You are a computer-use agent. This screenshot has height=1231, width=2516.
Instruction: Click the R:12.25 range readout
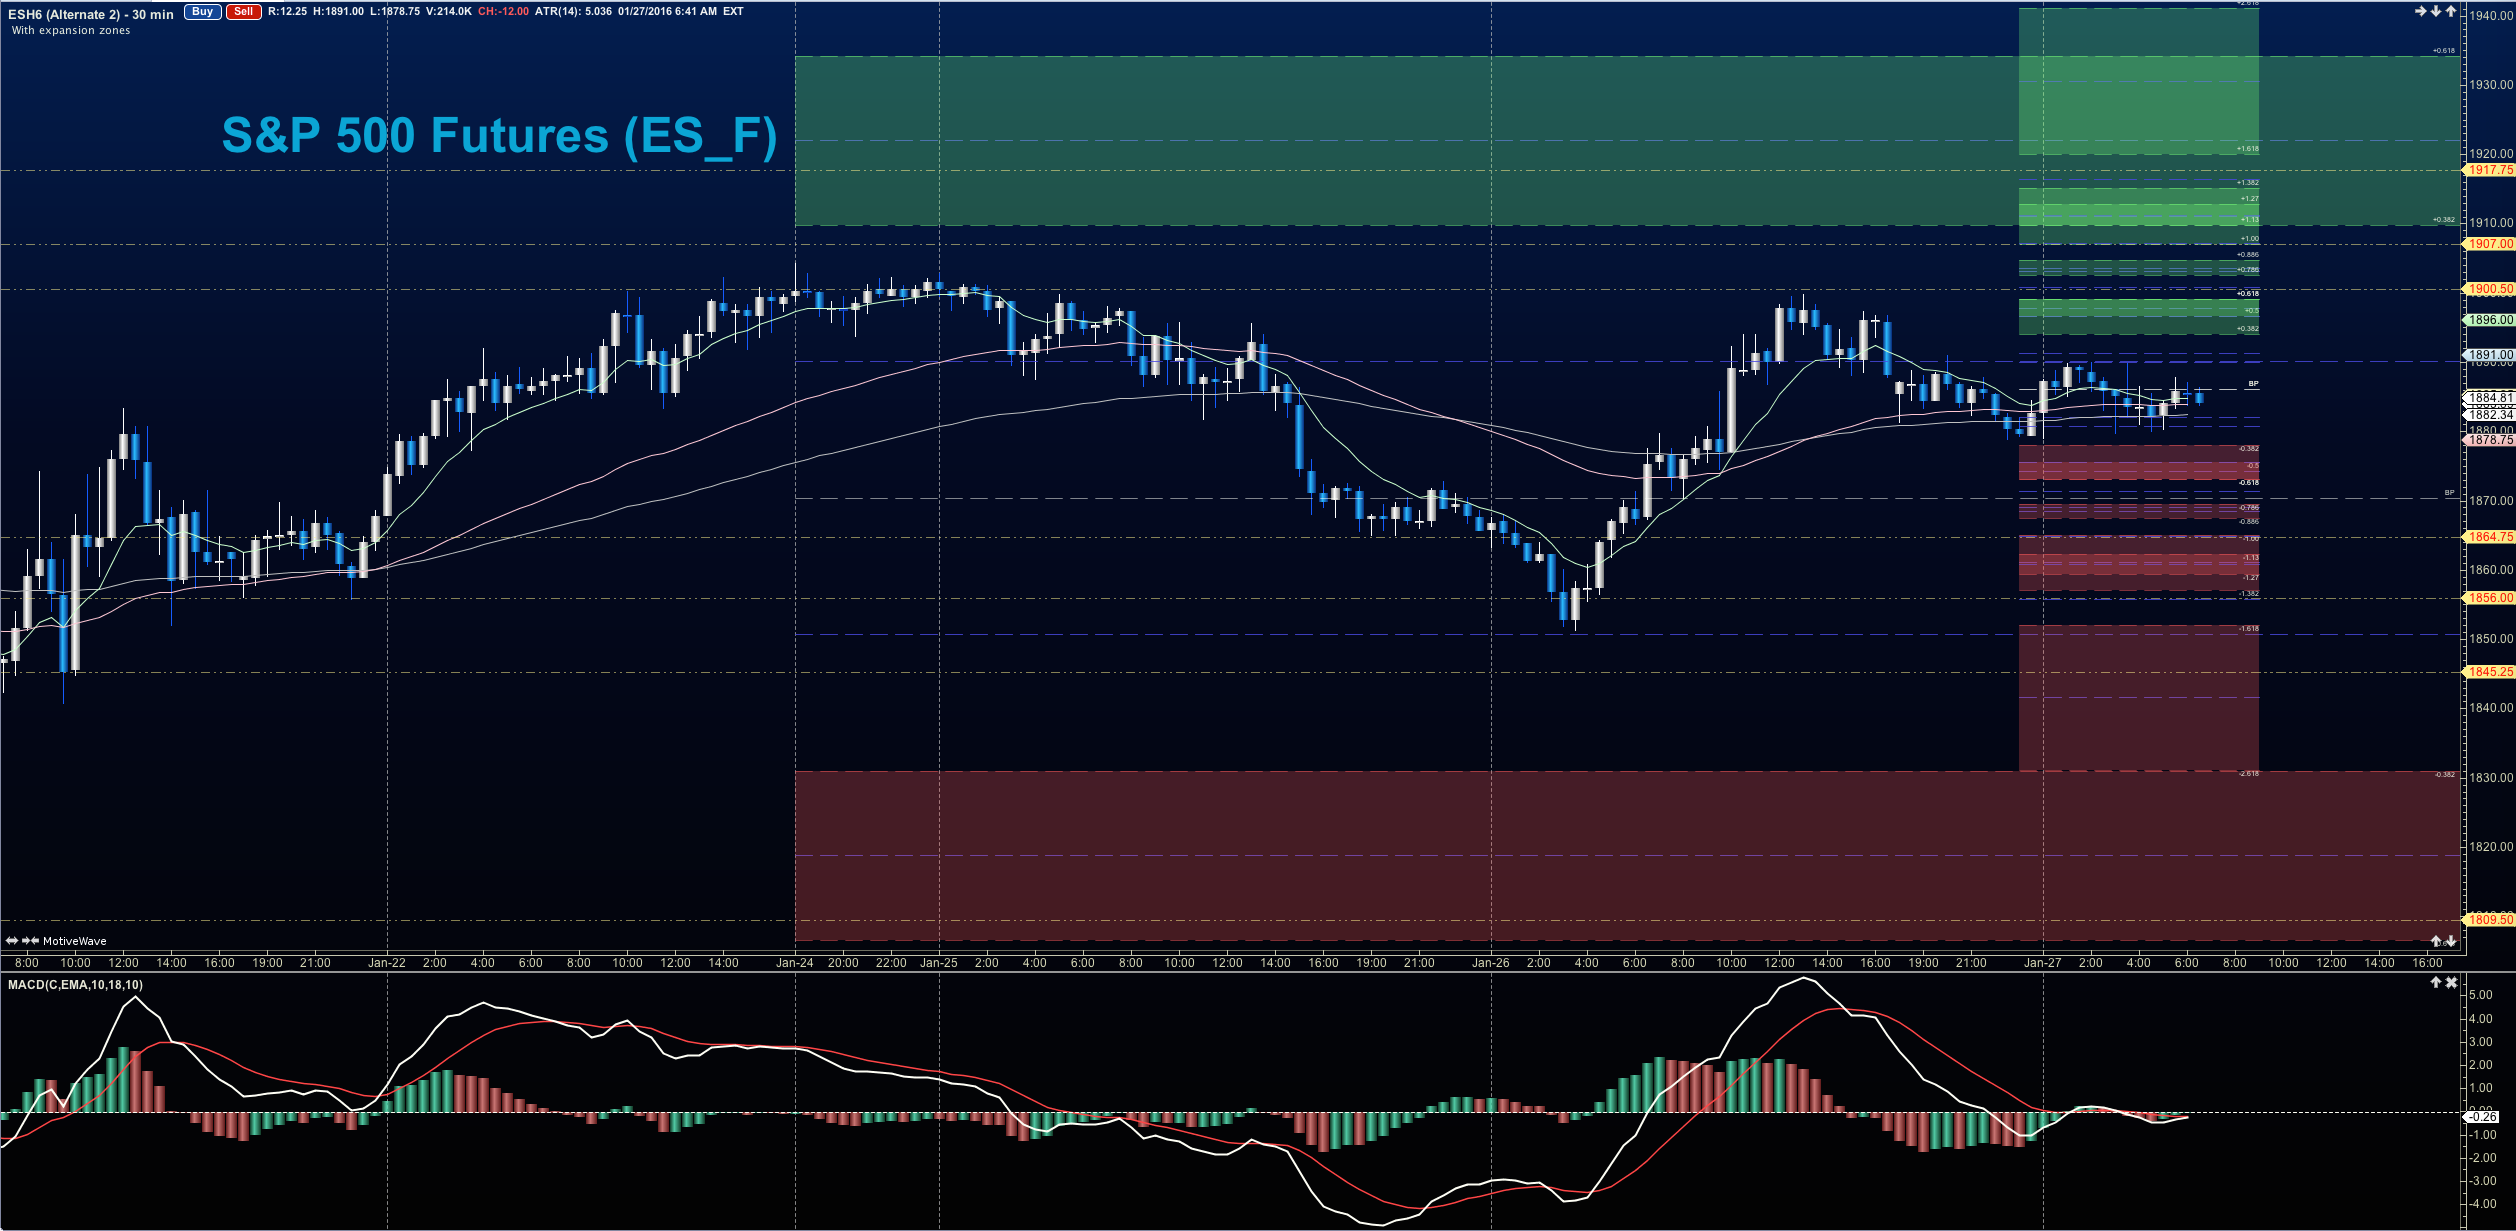click(x=288, y=12)
